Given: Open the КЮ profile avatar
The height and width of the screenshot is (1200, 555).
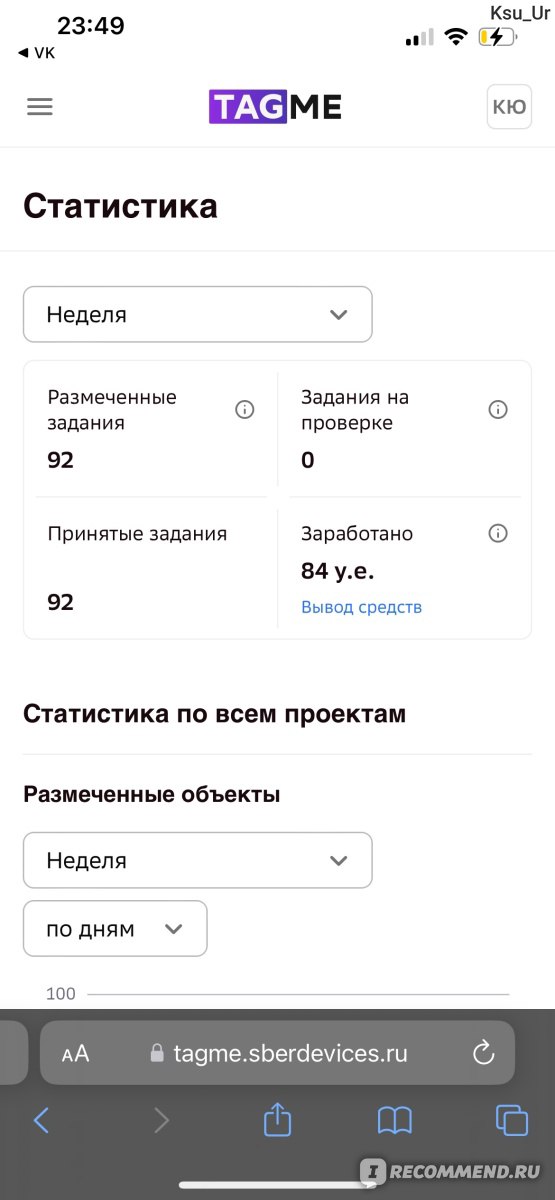Looking at the screenshot, I should point(509,107).
